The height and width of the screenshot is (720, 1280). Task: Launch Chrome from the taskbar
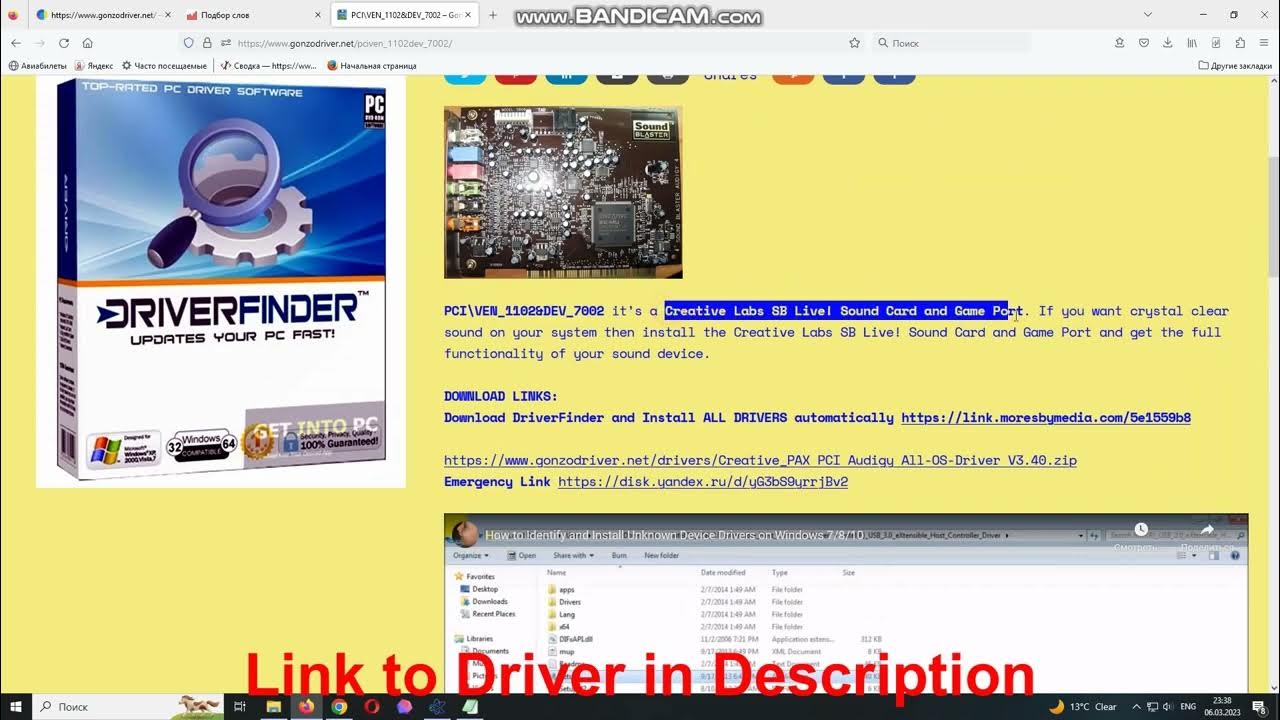pos(339,706)
